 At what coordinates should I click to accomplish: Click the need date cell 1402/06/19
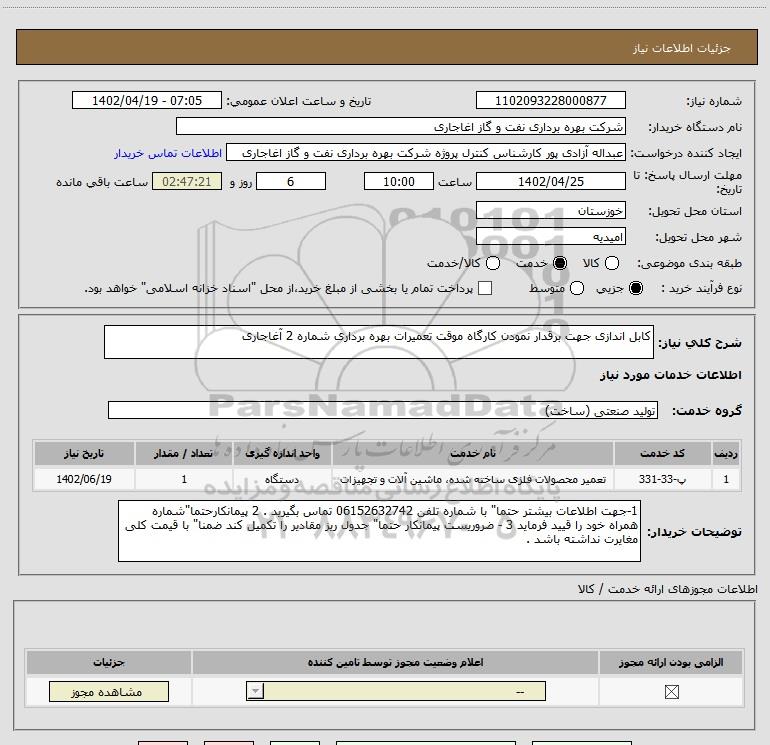tap(84, 479)
